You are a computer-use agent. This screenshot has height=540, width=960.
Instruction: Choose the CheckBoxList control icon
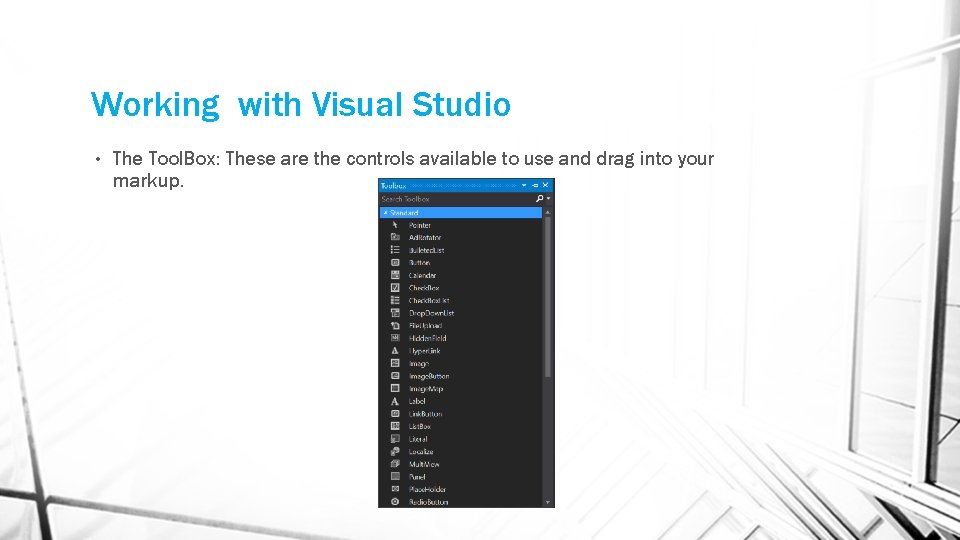coord(395,300)
